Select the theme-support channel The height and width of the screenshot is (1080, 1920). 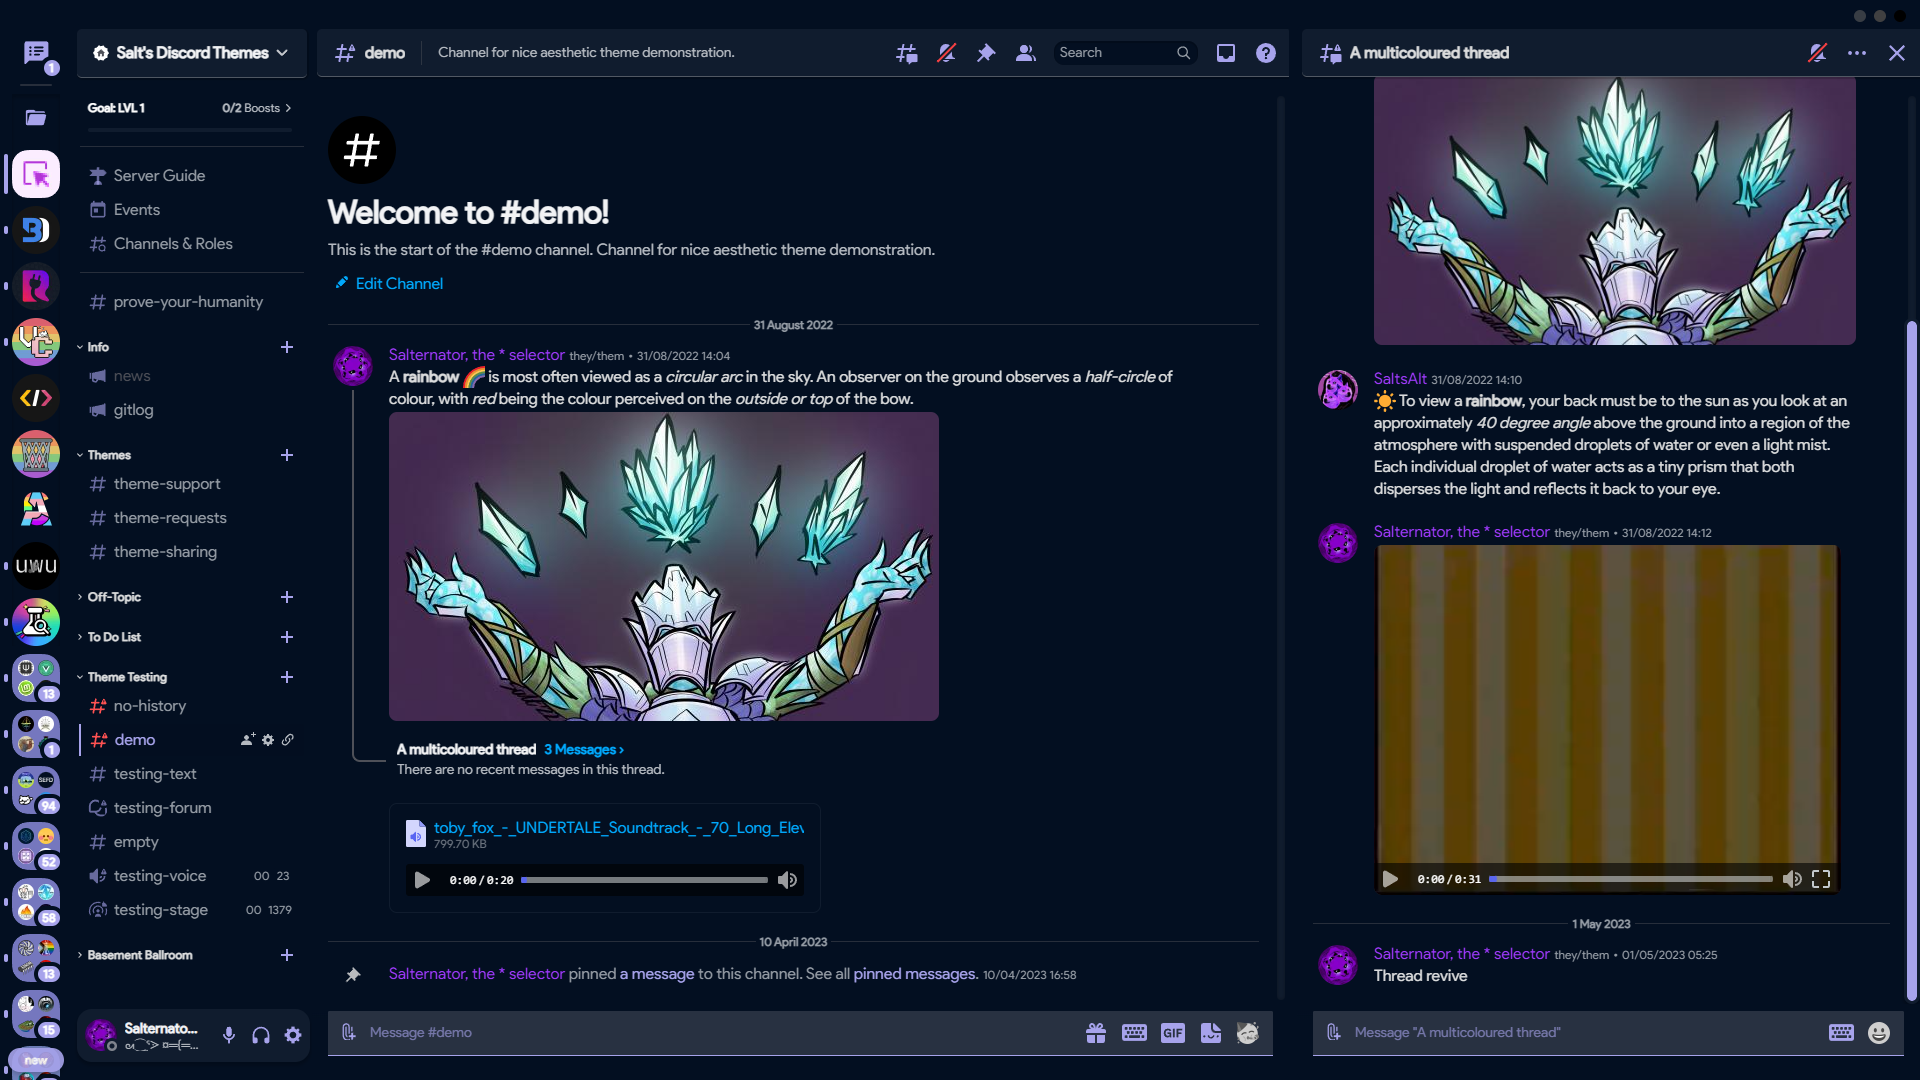(x=167, y=484)
